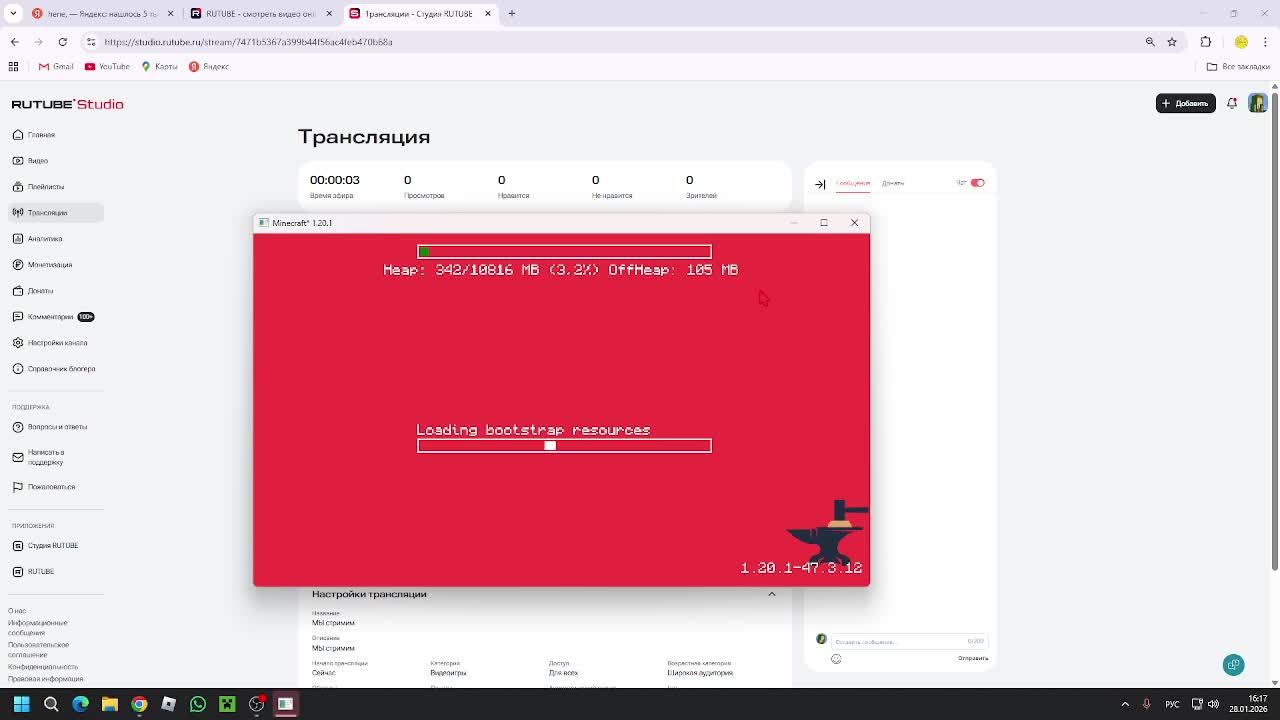Open Microsoft Edge from the taskbar
This screenshot has height=720, width=1280.
tap(80, 704)
